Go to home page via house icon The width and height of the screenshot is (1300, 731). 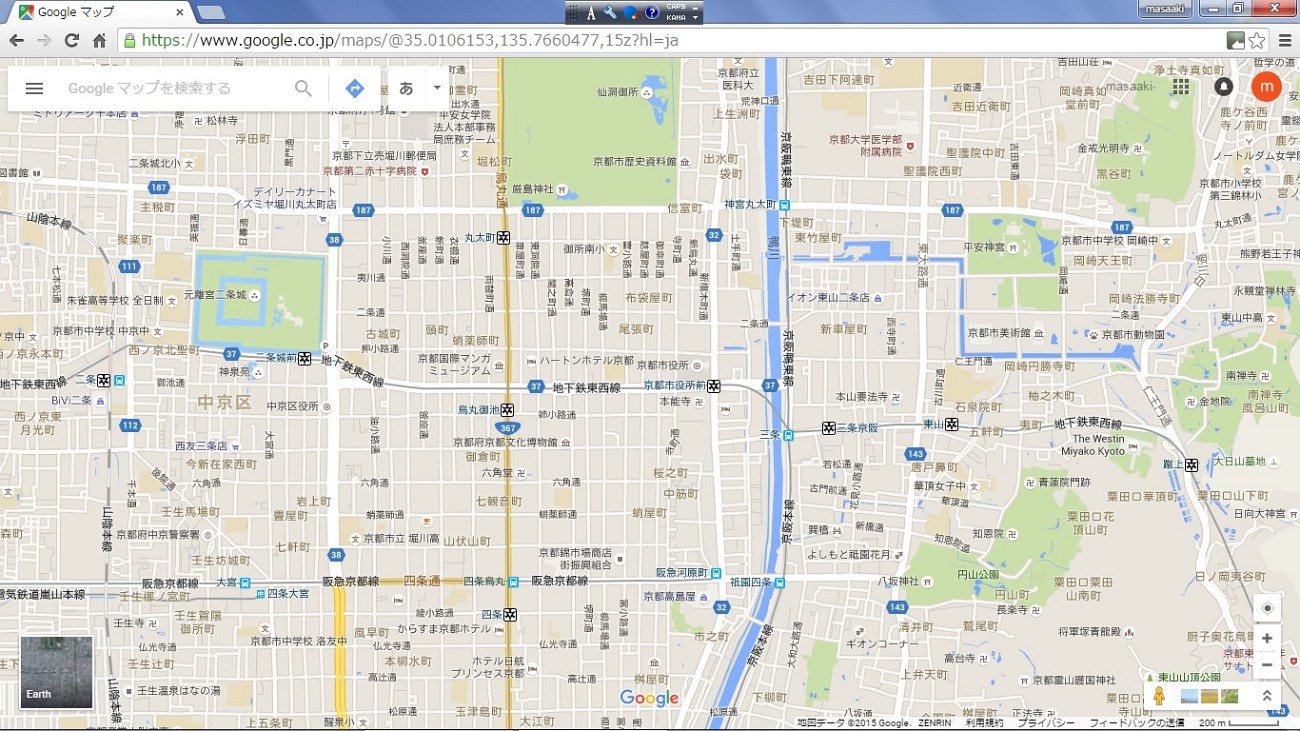[99, 40]
